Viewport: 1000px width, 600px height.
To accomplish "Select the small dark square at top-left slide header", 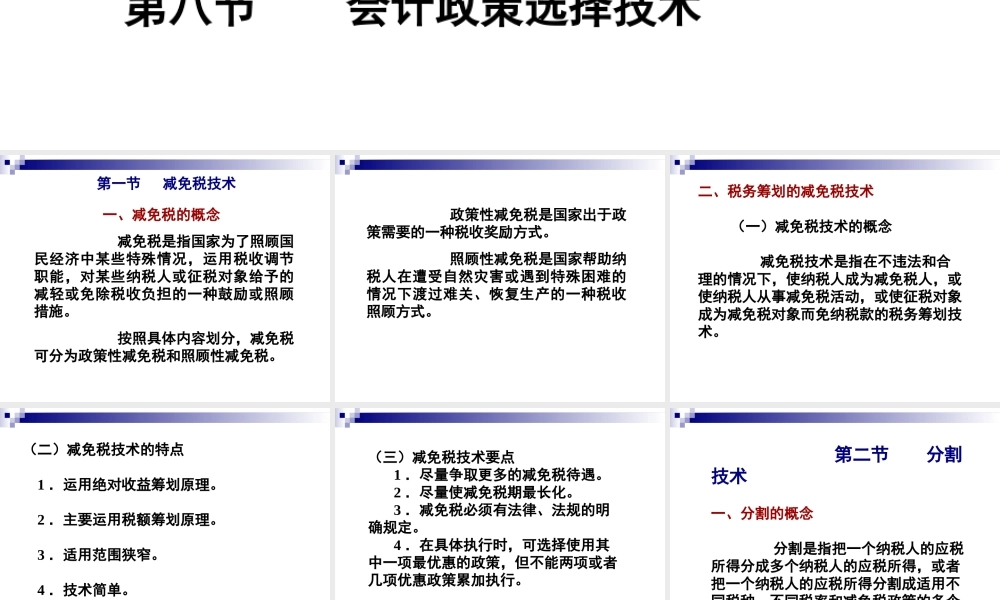I will click(x=8, y=163).
